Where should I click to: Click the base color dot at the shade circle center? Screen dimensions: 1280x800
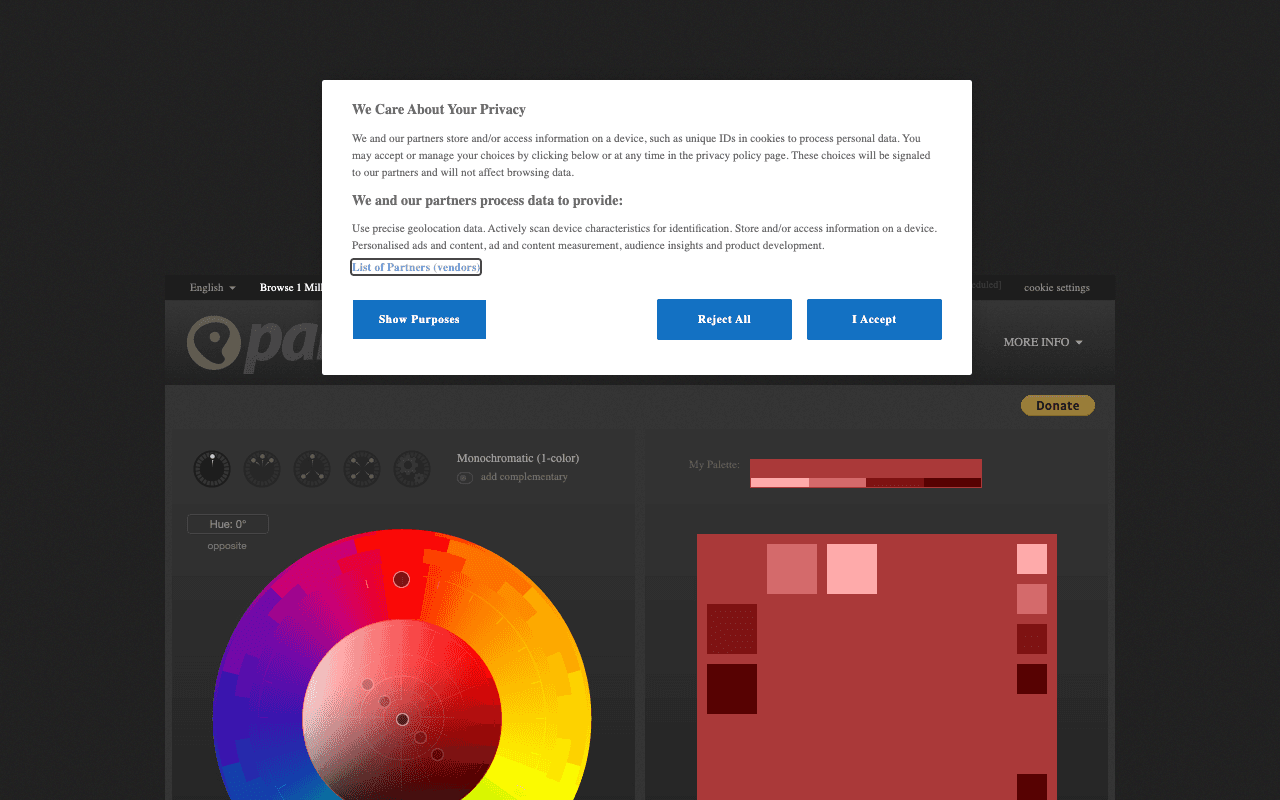pos(402,719)
